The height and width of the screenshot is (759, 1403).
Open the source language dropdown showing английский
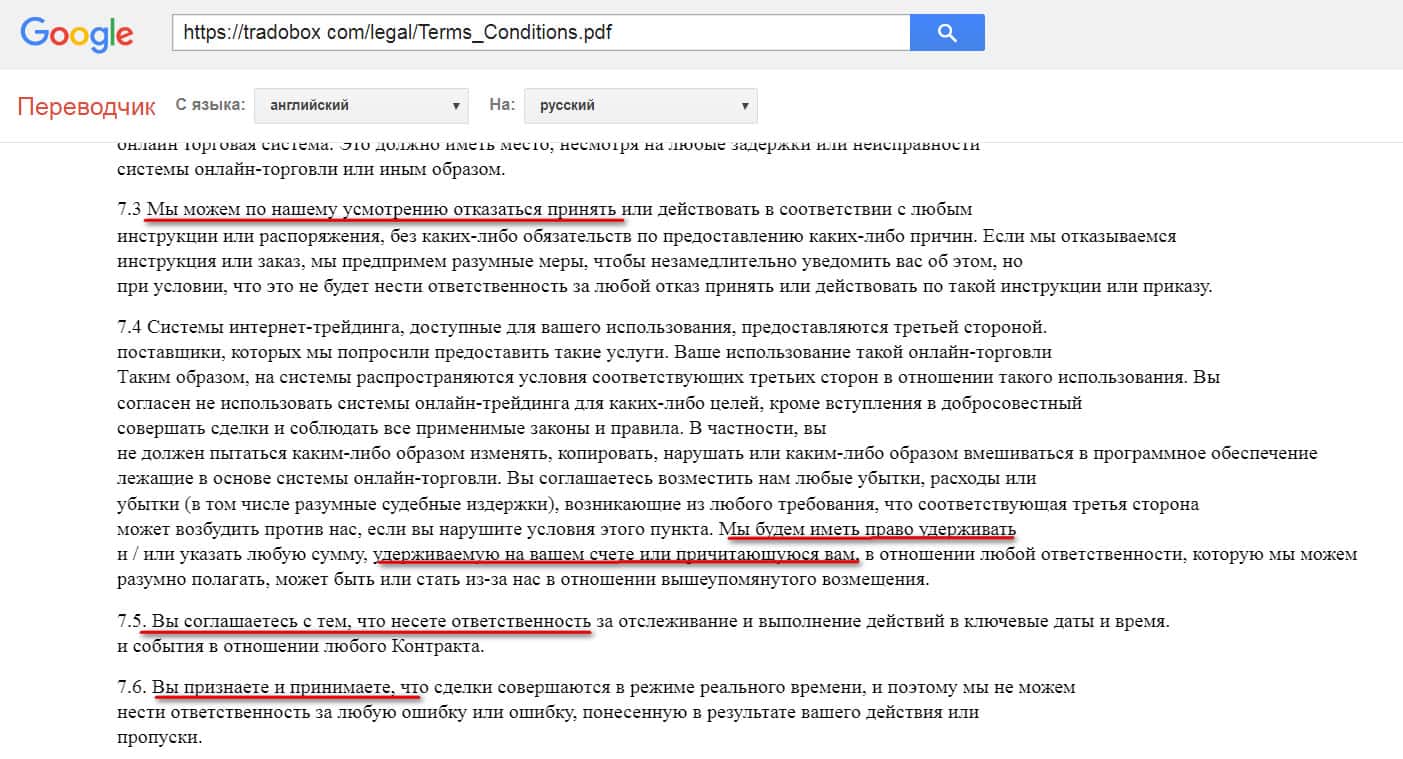(361, 105)
